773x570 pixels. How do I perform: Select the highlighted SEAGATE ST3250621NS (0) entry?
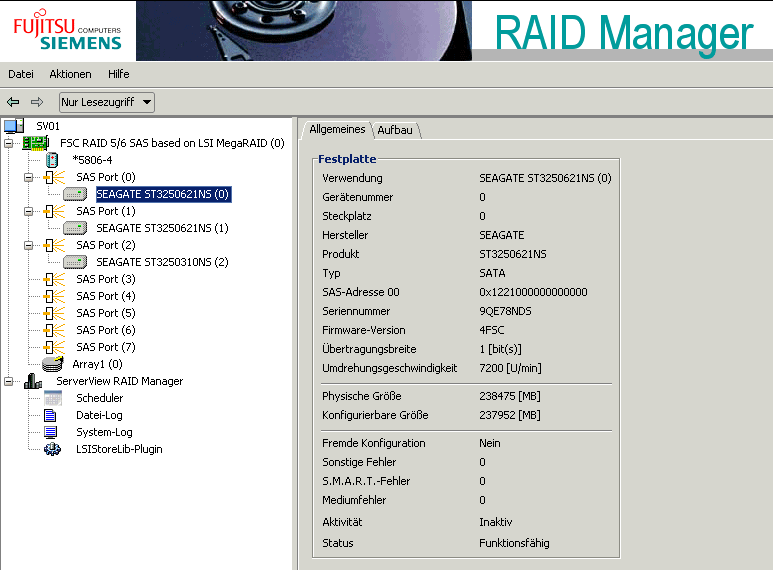click(163, 194)
